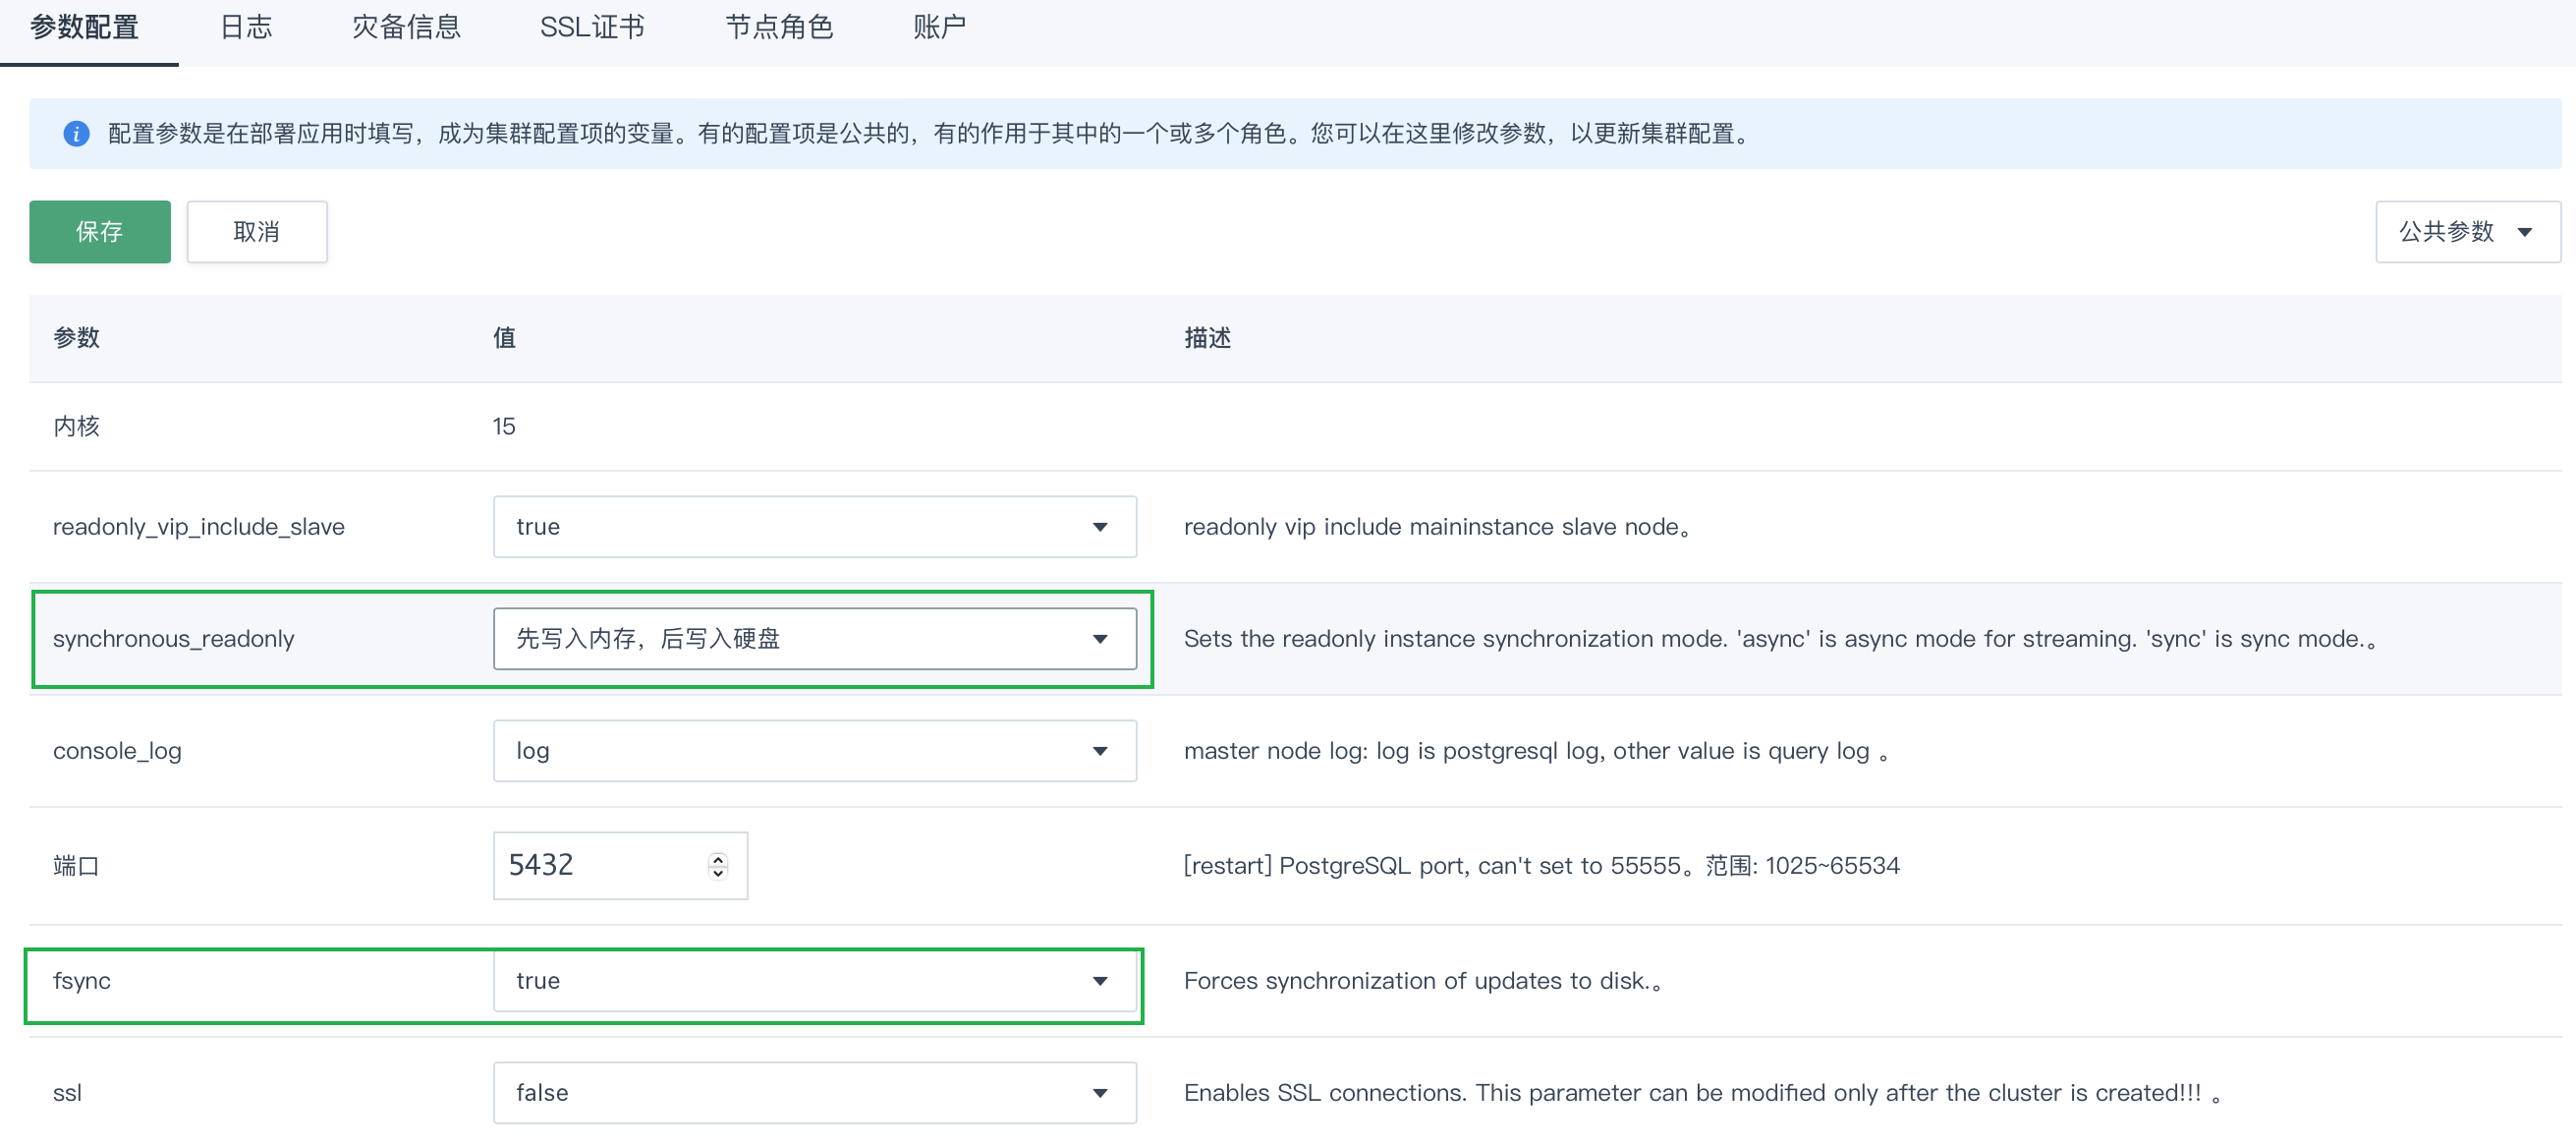Click the 'master node log' description
The height and width of the screenshot is (1146, 2576).
tap(1536, 751)
